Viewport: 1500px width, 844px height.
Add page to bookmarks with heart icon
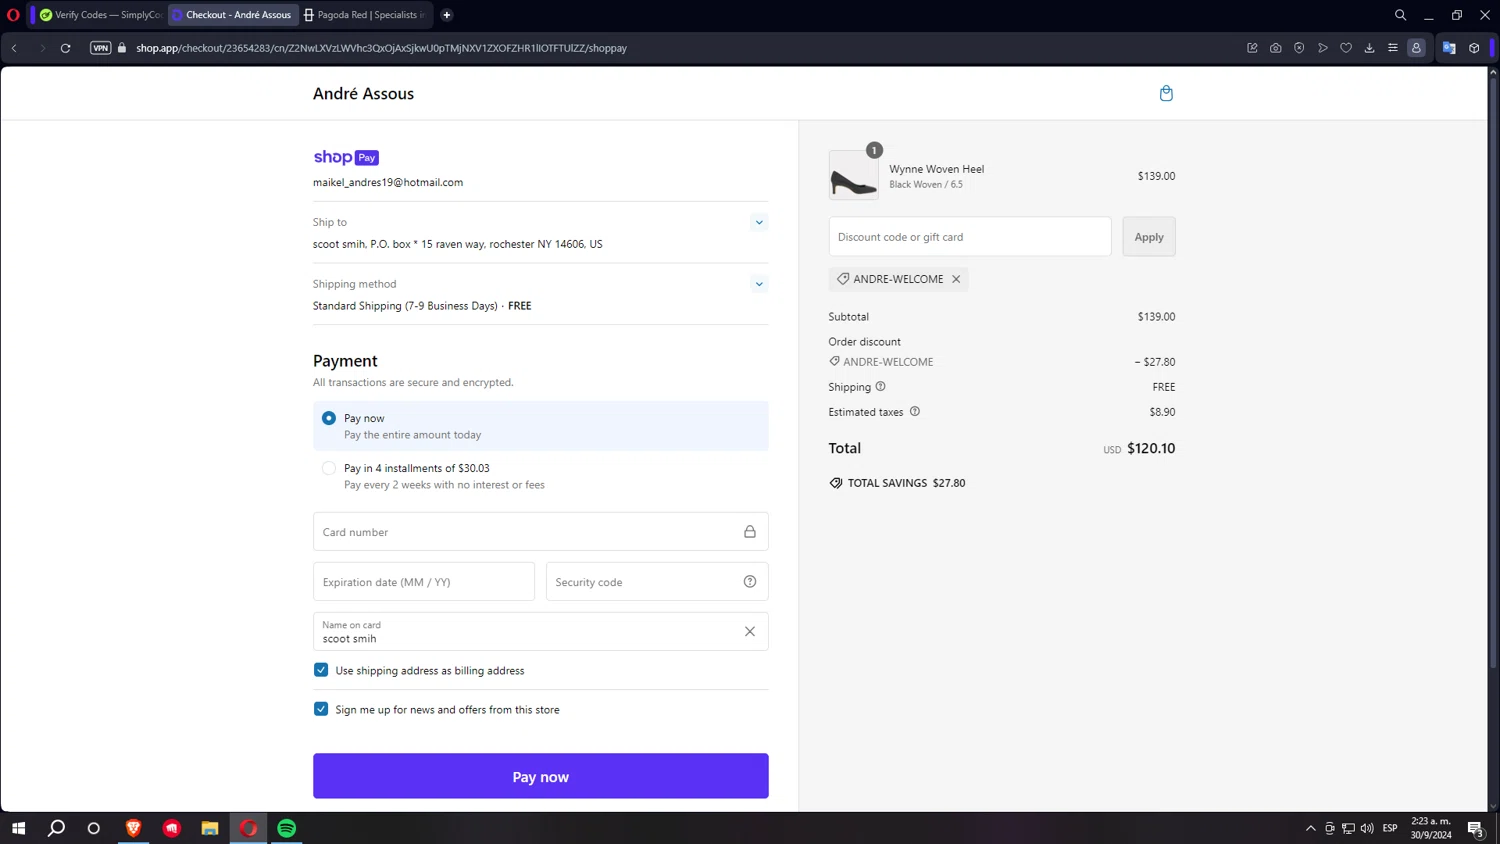[1346, 48]
